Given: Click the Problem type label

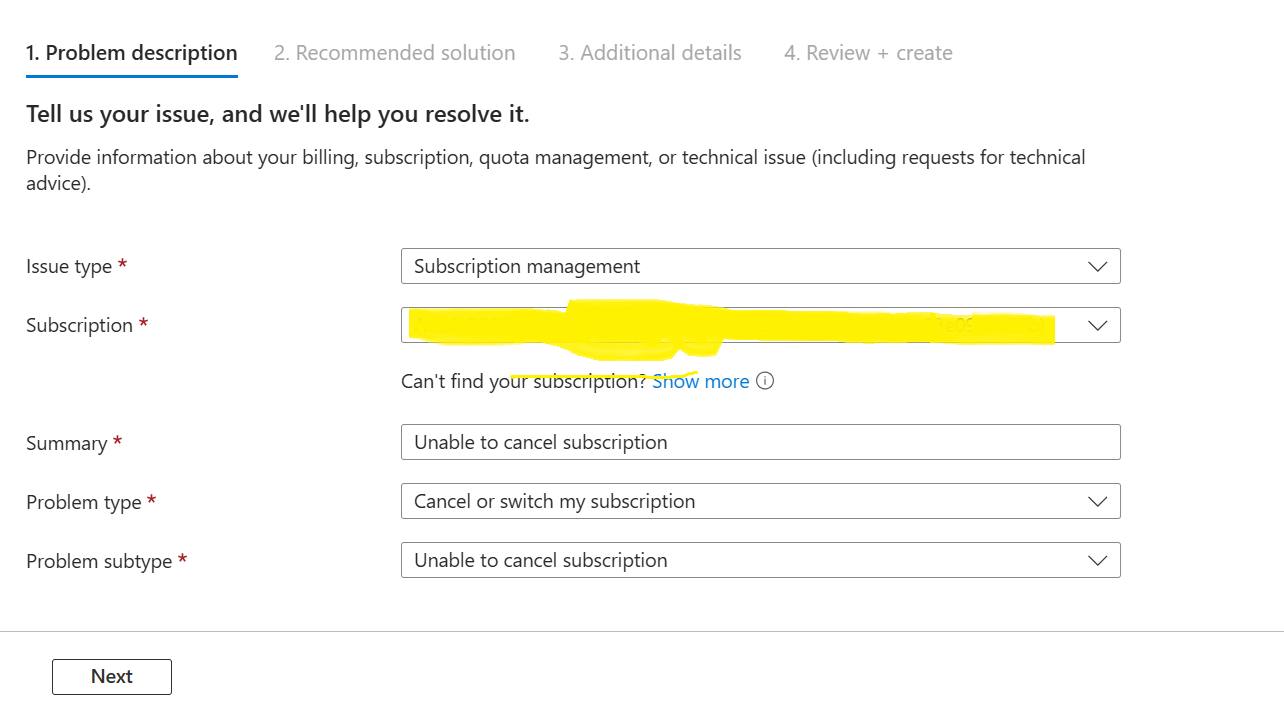Looking at the screenshot, I should tap(91, 502).
